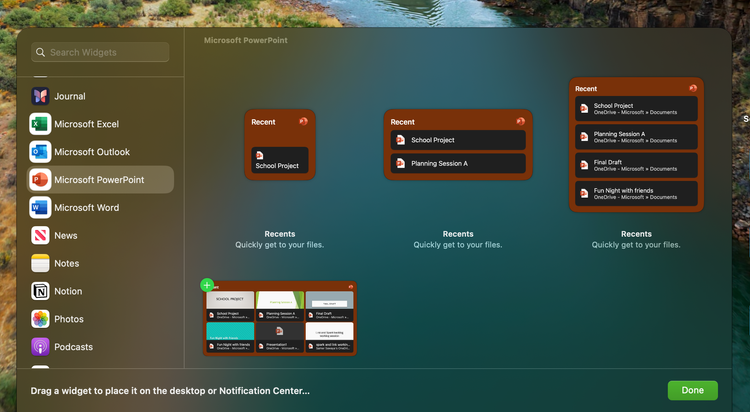Screen dimensions: 750x412
Task: Click Planning Session A in the four-file widget
Action: point(636,137)
